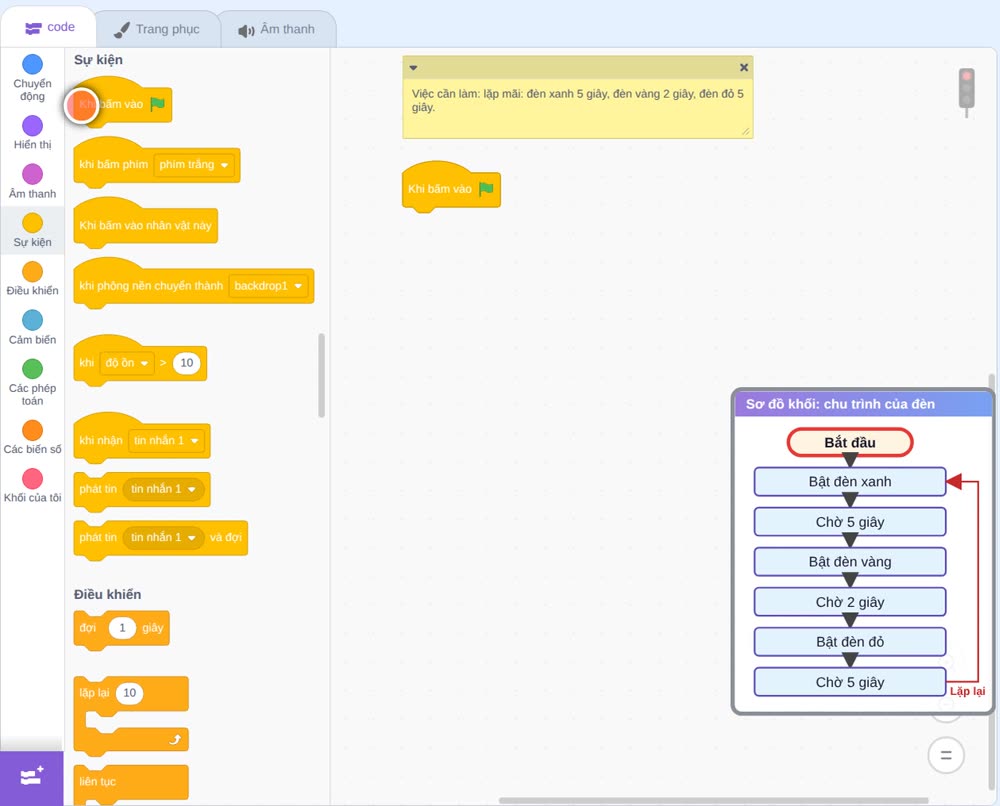Click the Khi bấm vào nhân vật này block
Viewport: 1000px width, 806px height.
[x=145, y=224]
